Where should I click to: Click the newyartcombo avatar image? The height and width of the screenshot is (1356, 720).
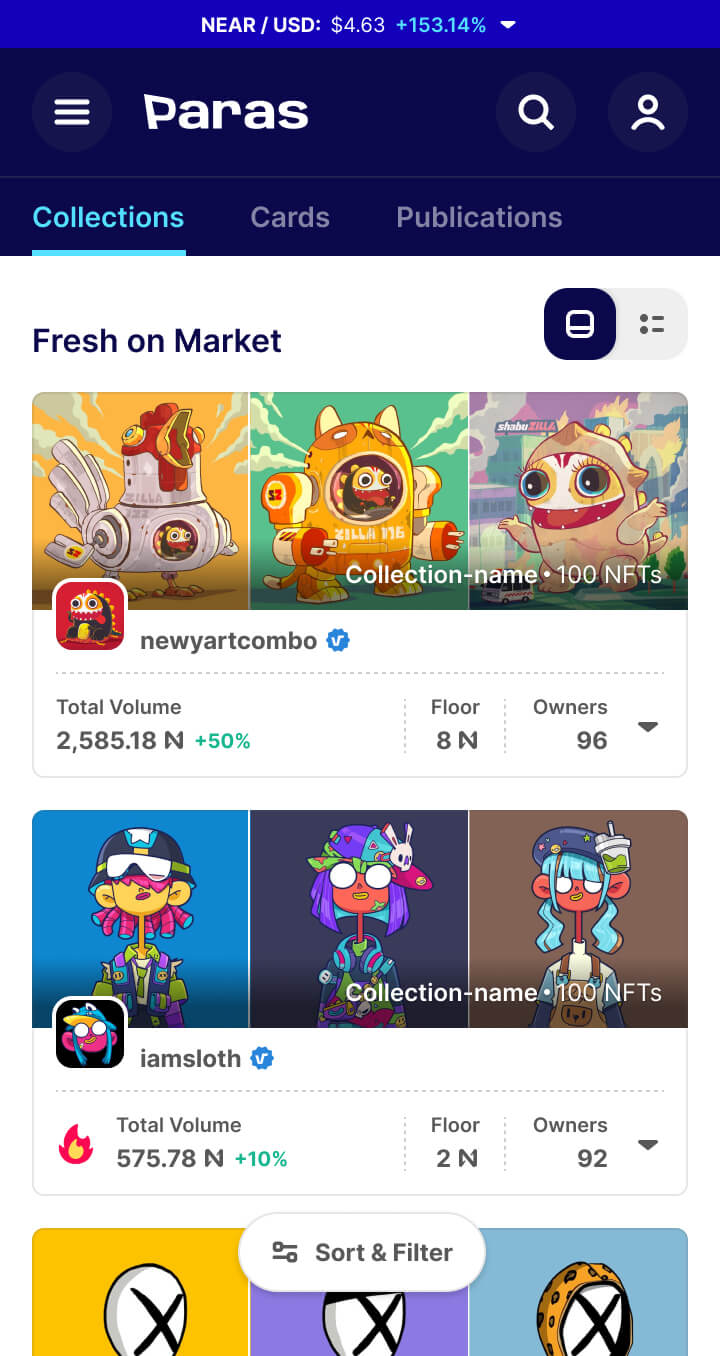(90, 616)
